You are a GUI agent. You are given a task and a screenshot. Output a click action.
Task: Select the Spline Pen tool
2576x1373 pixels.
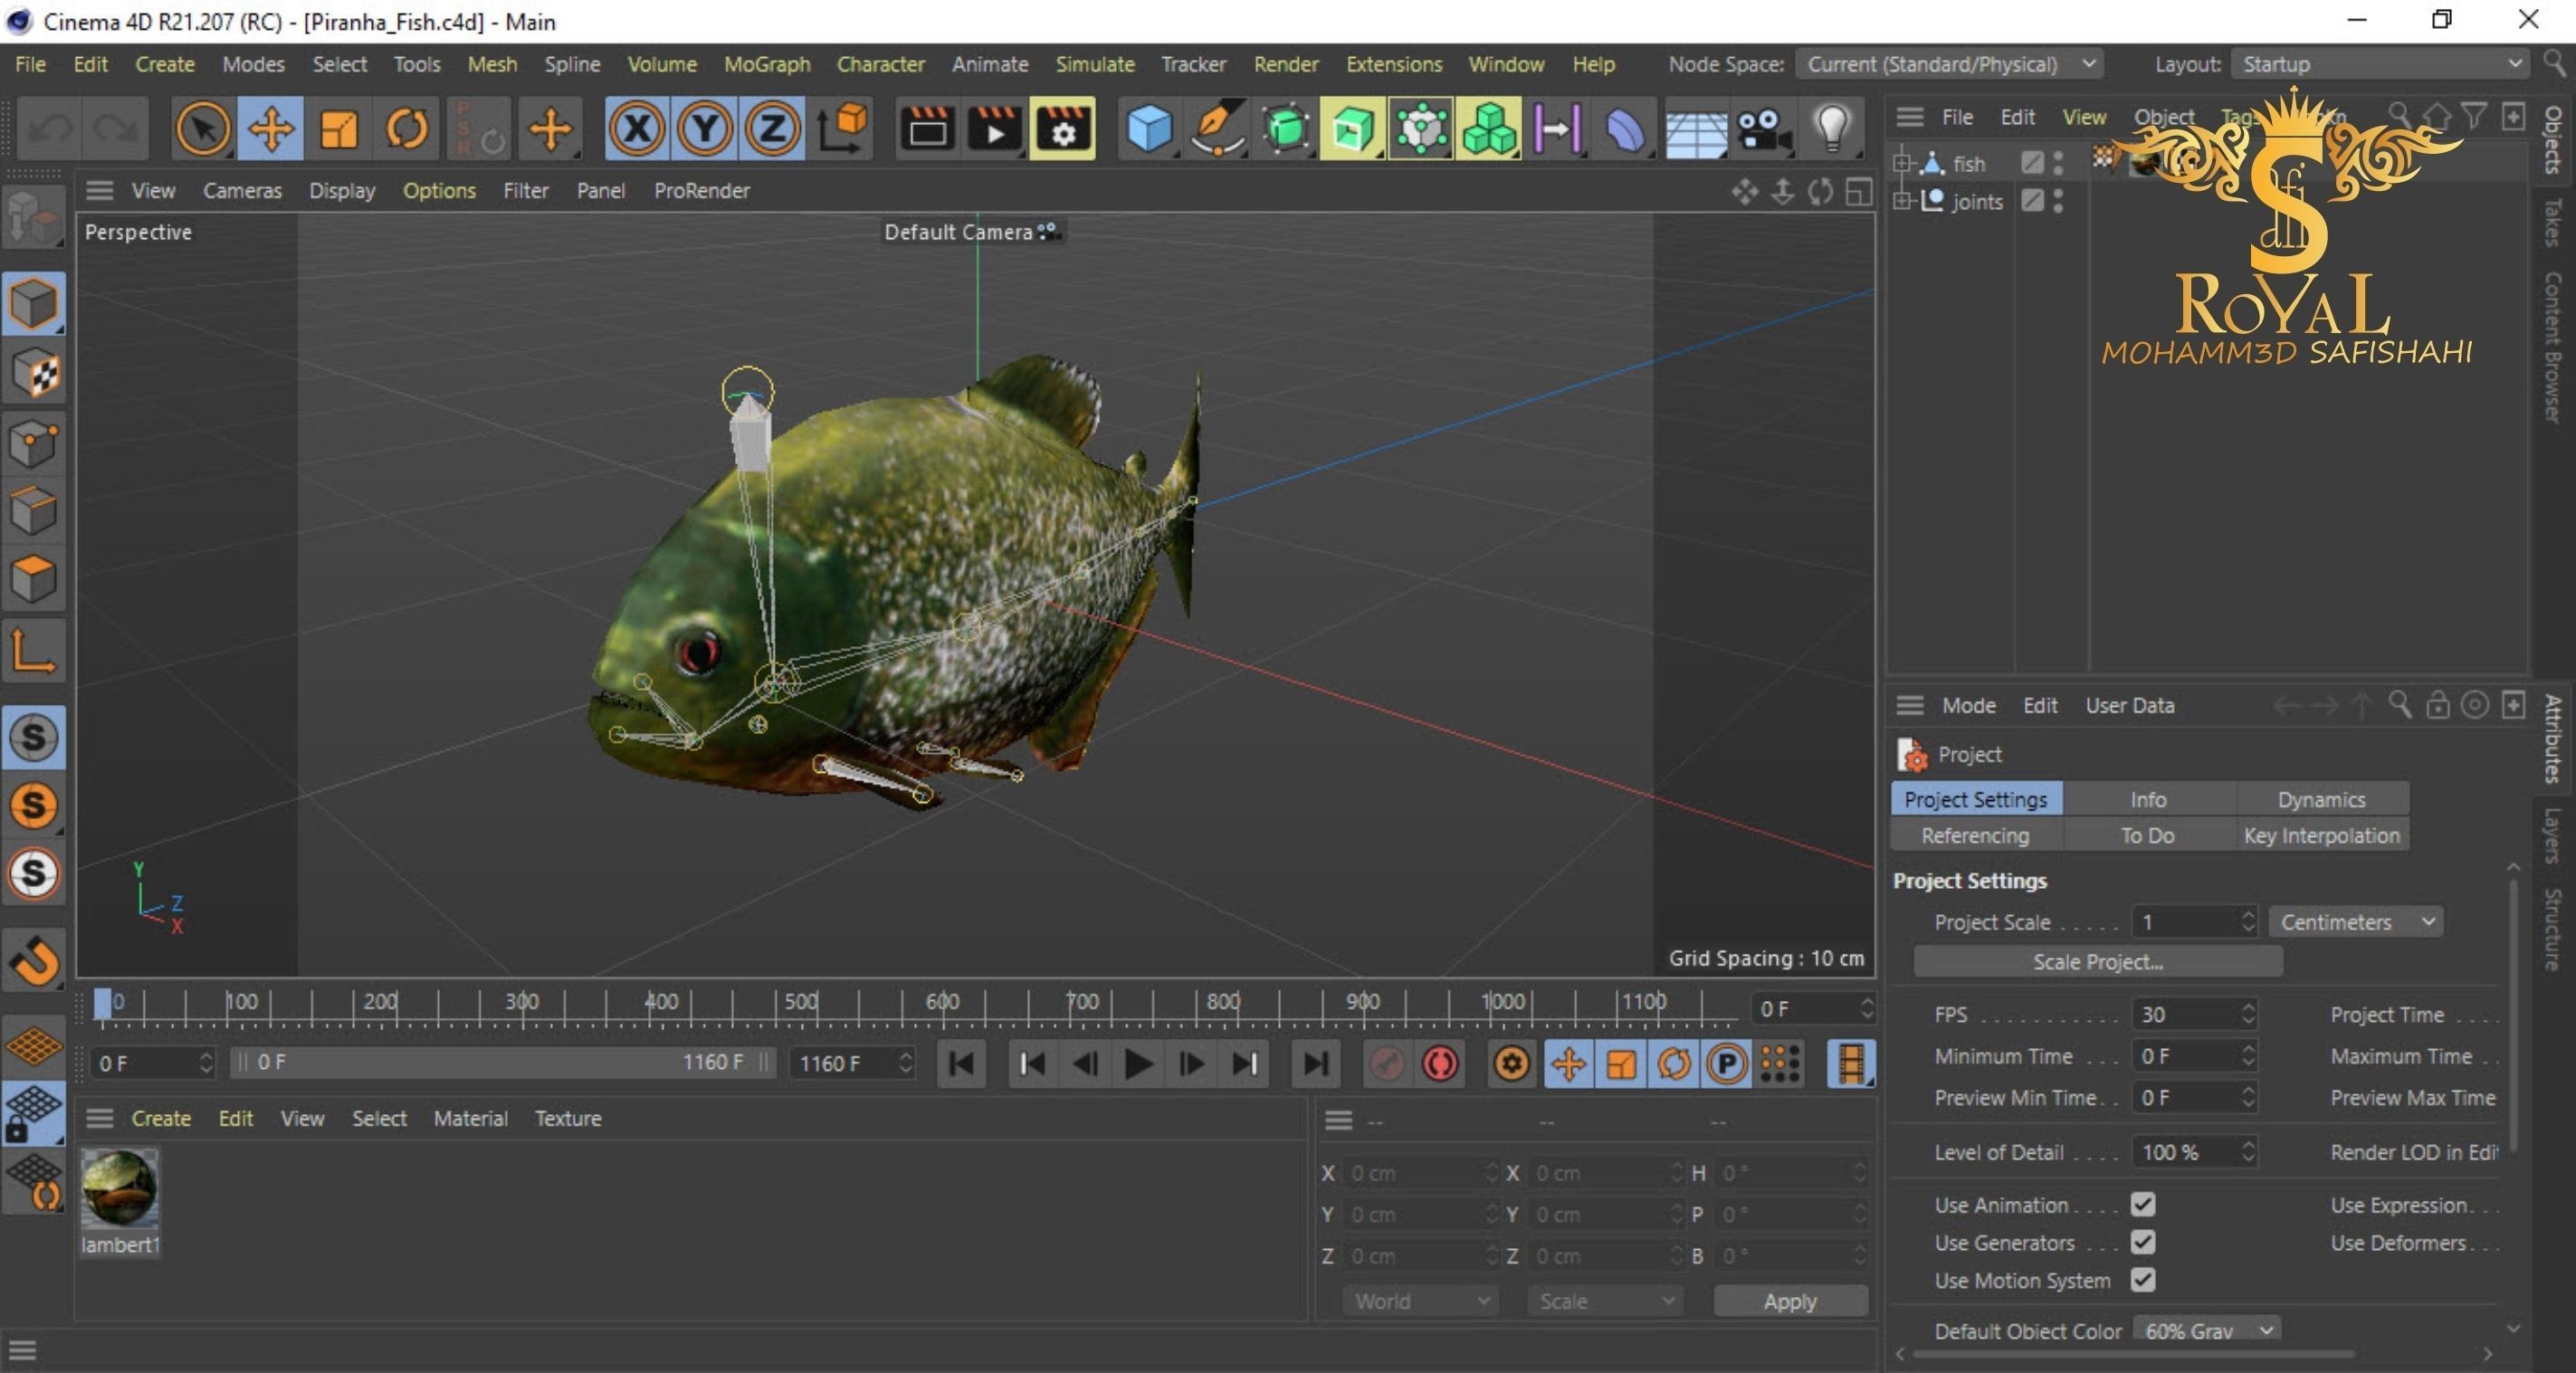coord(1217,129)
